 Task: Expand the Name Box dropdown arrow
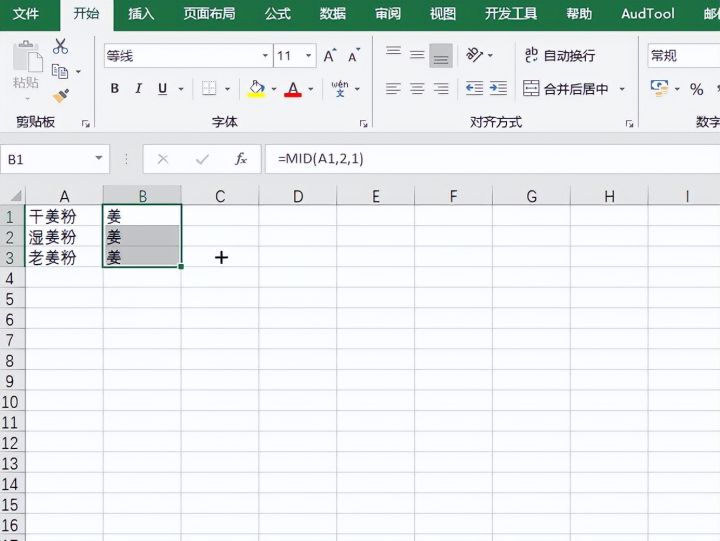[x=98, y=158]
